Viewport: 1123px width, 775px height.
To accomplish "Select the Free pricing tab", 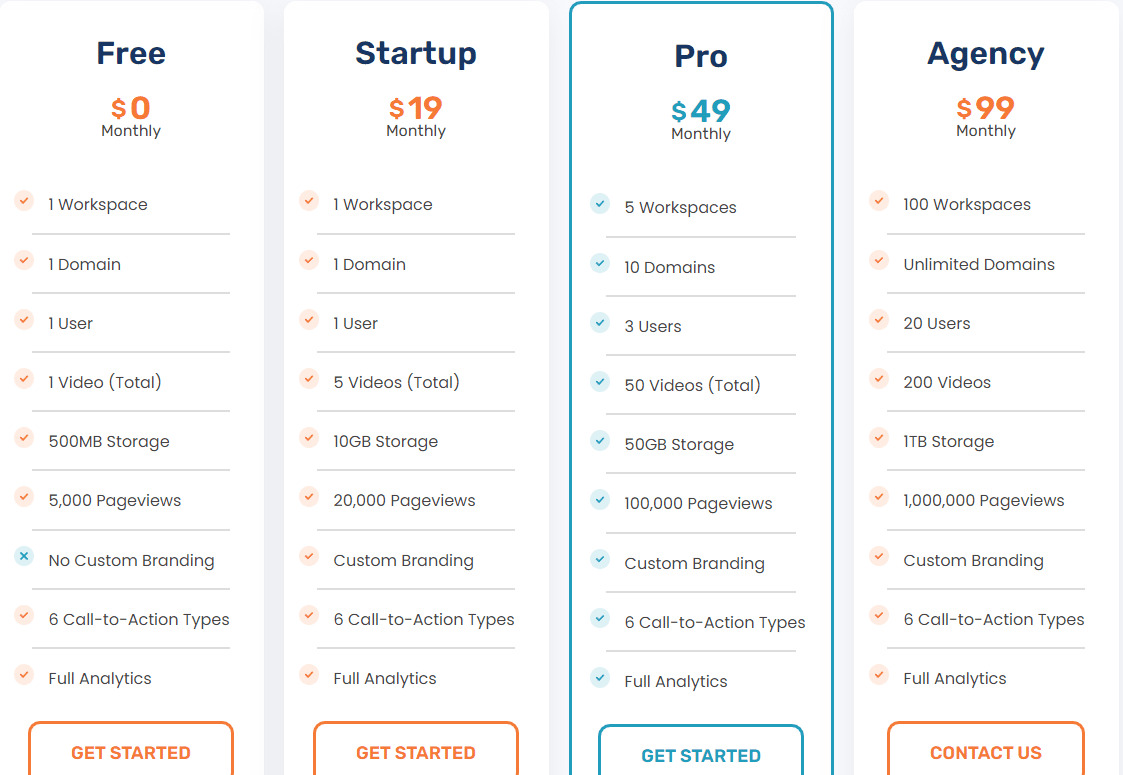I will [x=131, y=53].
